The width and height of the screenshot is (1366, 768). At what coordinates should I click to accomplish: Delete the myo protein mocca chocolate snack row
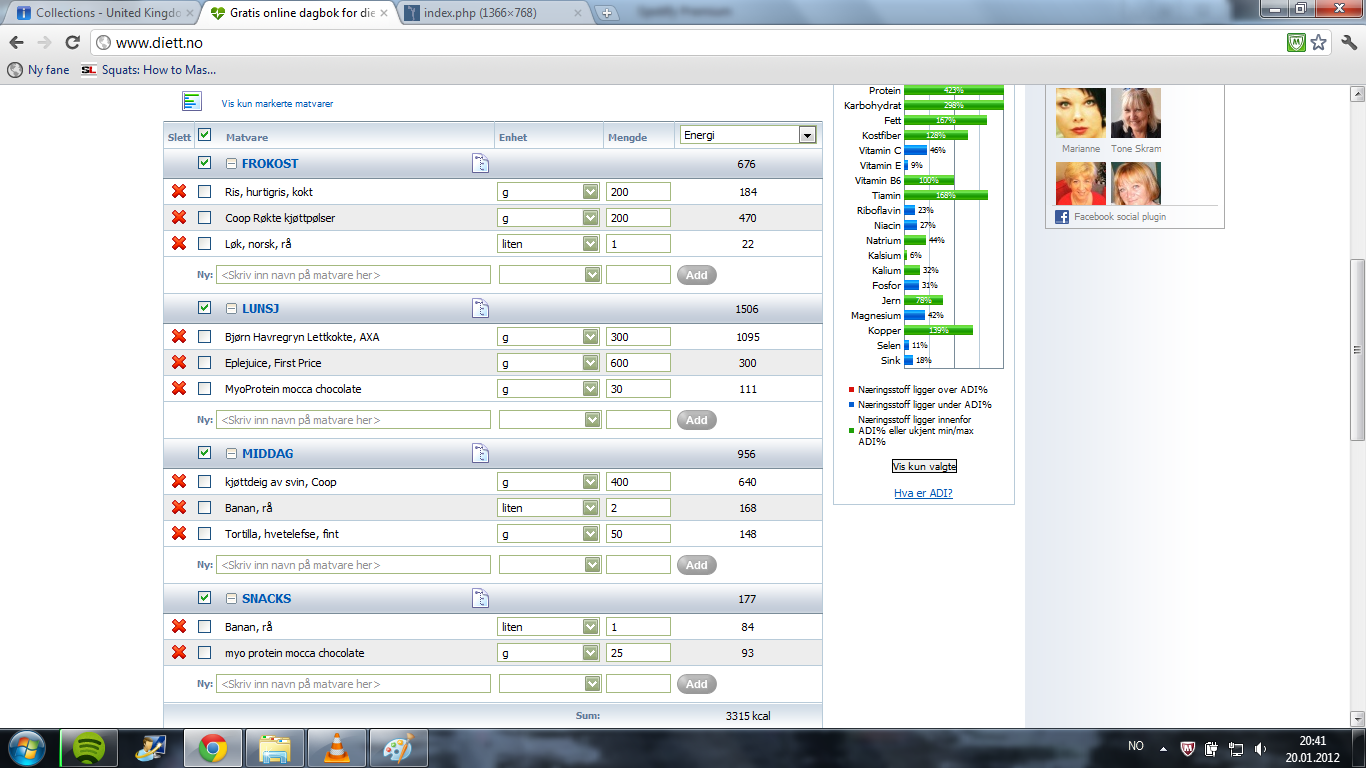179,652
